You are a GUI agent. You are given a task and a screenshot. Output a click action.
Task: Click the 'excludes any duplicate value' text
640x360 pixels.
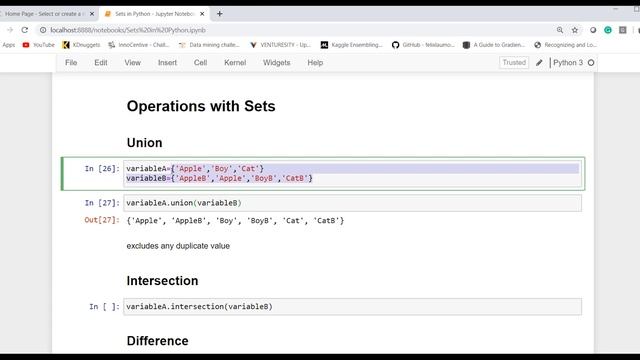[x=178, y=246]
